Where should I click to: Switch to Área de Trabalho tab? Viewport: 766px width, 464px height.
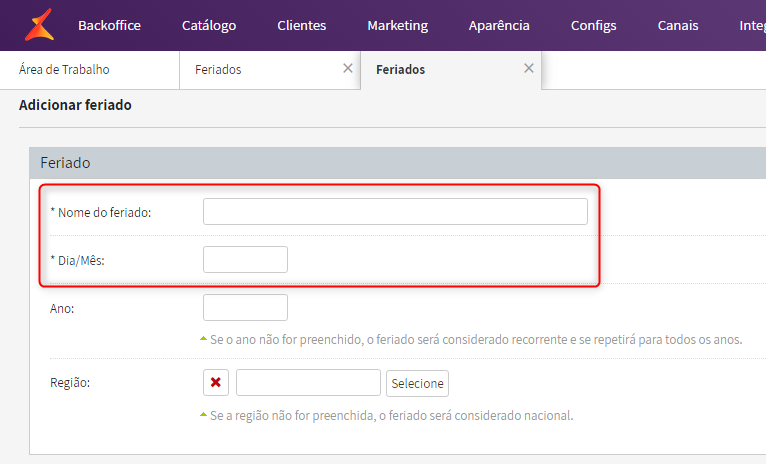pos(89,70)
